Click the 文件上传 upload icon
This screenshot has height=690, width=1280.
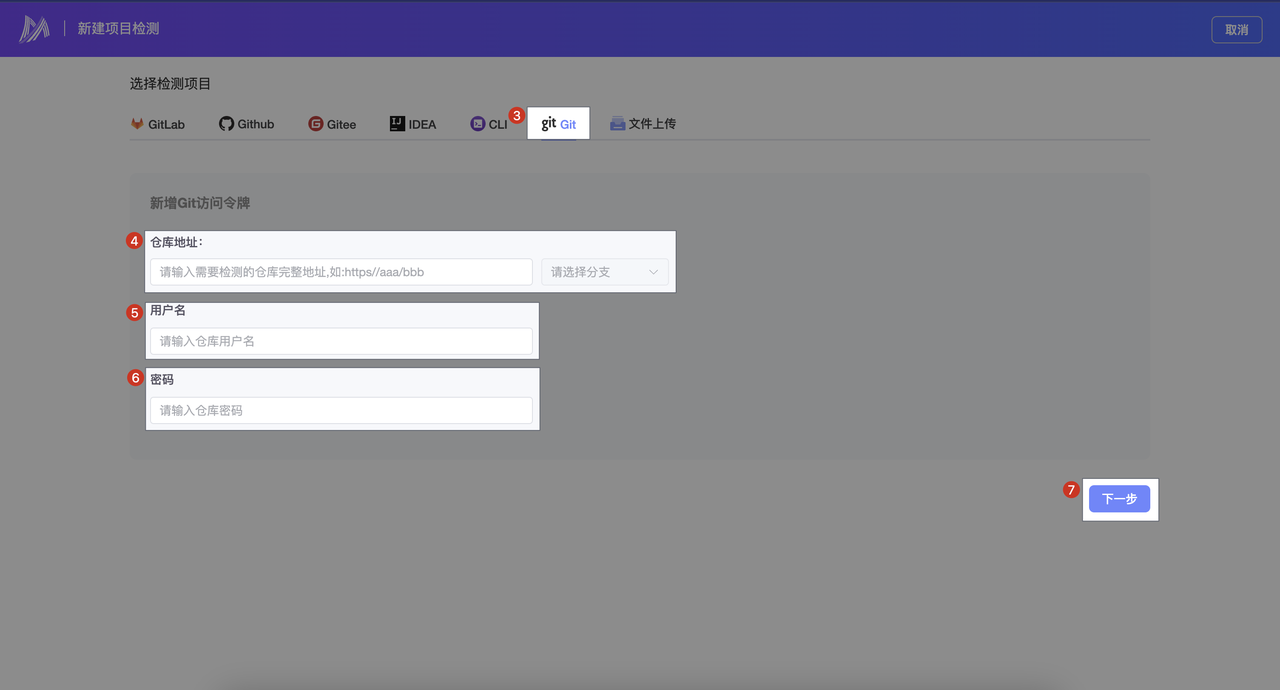[617, 124]
